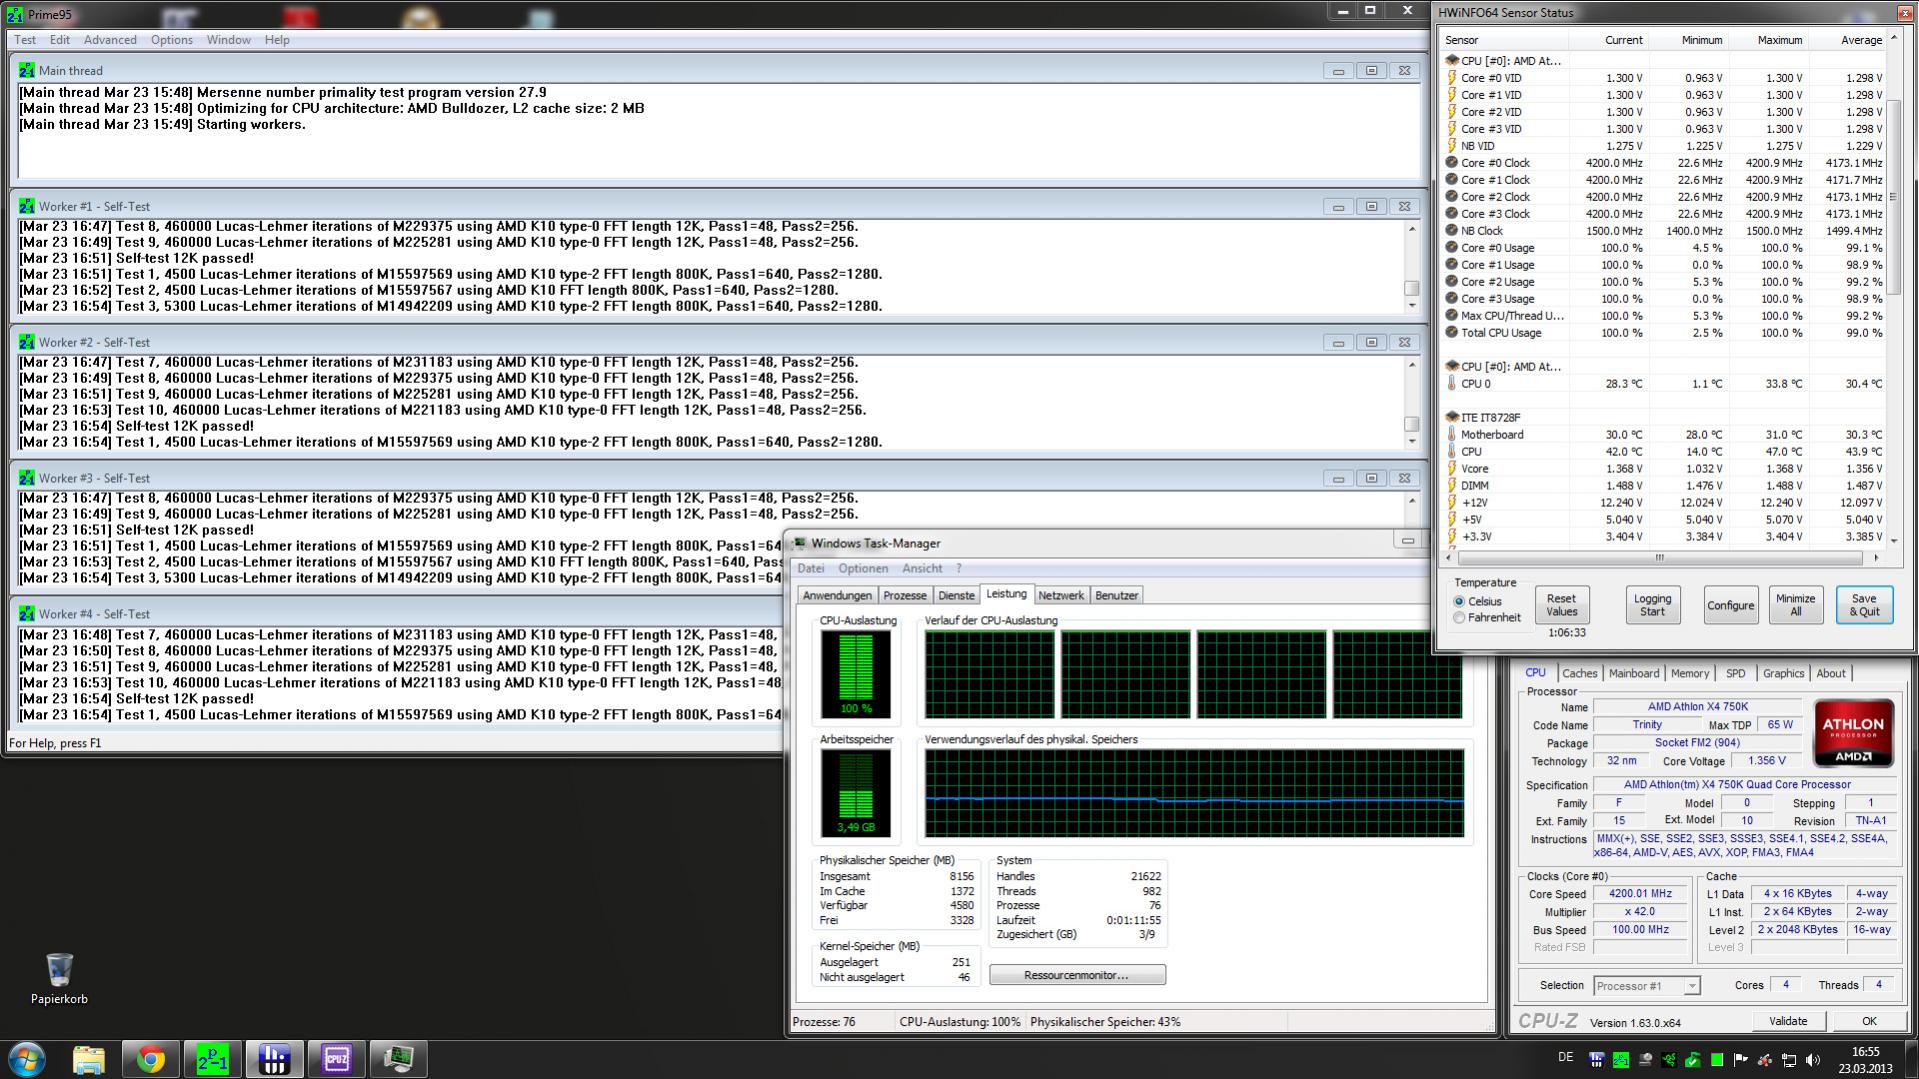Image resolution: width=1919 pixels, height=1079 pixels.
Task: Switch to the Prozesse tab
Action: click(905, 595)
